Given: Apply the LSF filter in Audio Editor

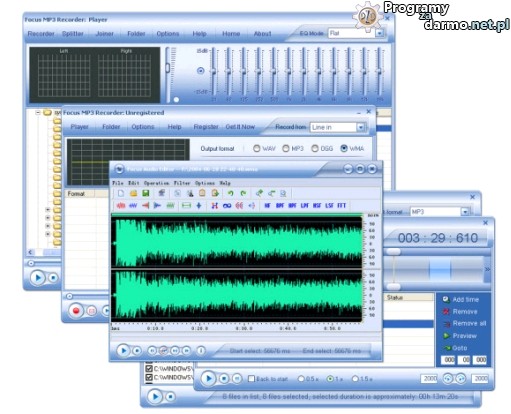Looking at the screenshot, I should tap(329, 206).
